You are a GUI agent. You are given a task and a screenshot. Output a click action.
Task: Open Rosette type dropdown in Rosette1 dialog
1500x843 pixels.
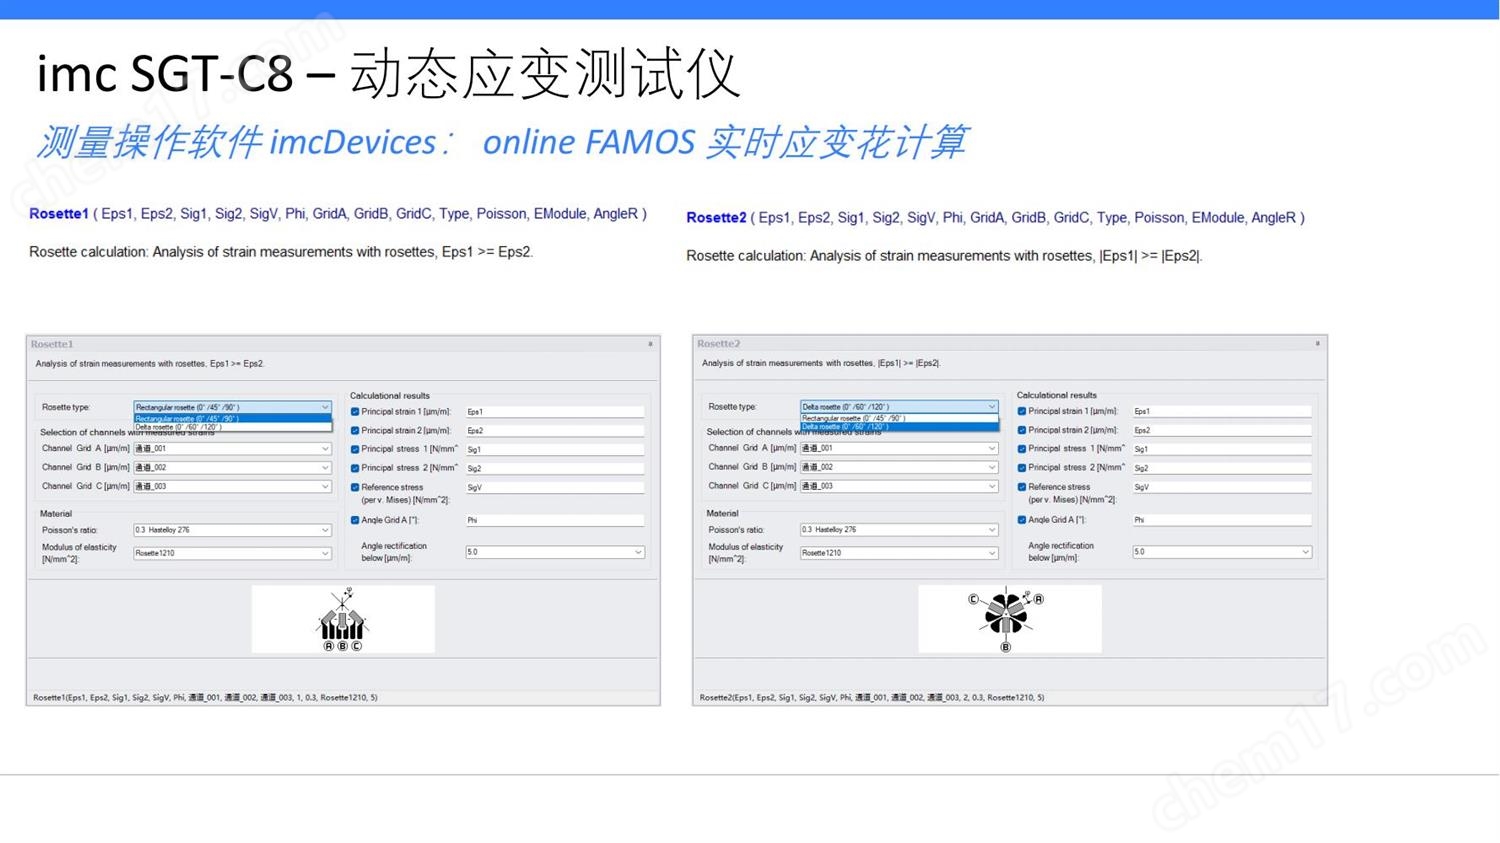pyautogui.click(x=232, y=407)
